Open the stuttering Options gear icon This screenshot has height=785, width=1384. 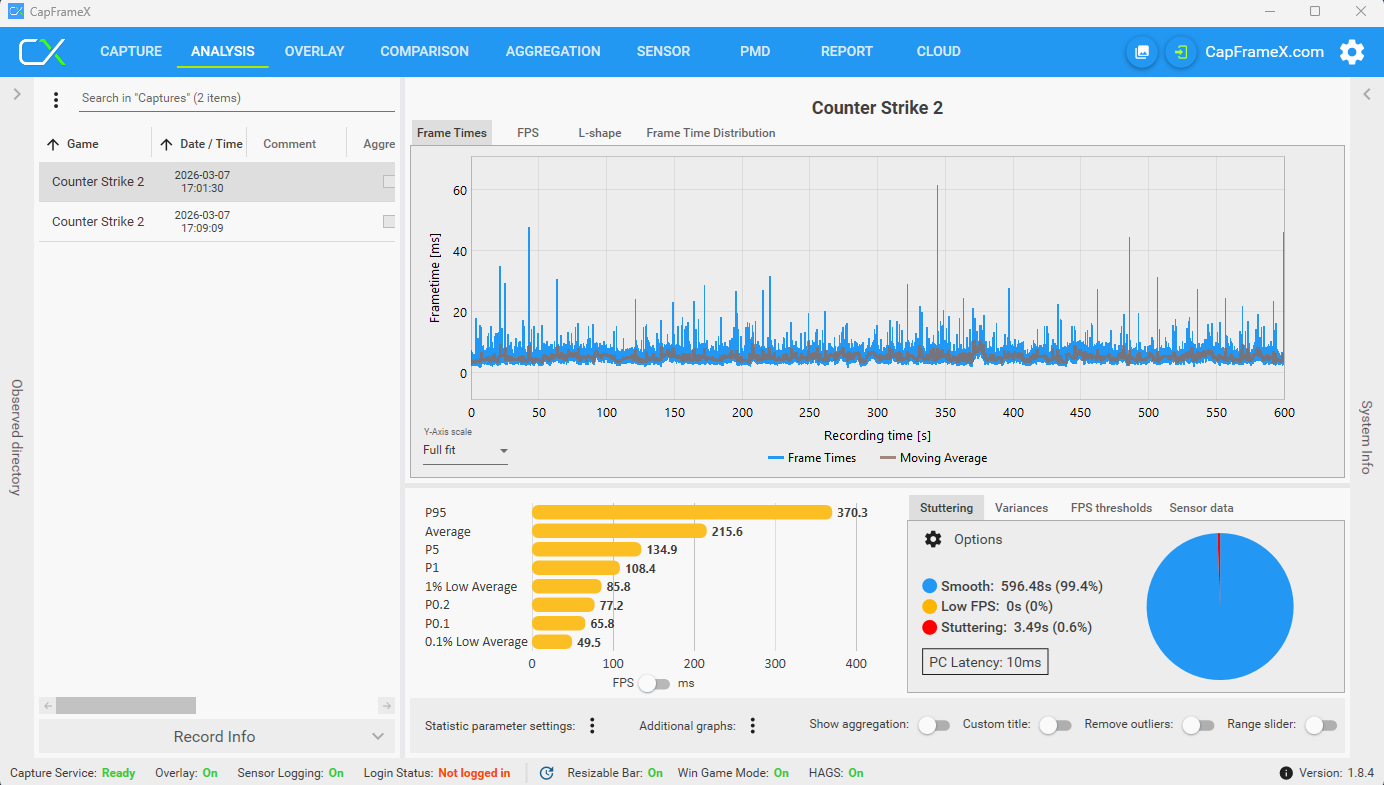[933, 539]
